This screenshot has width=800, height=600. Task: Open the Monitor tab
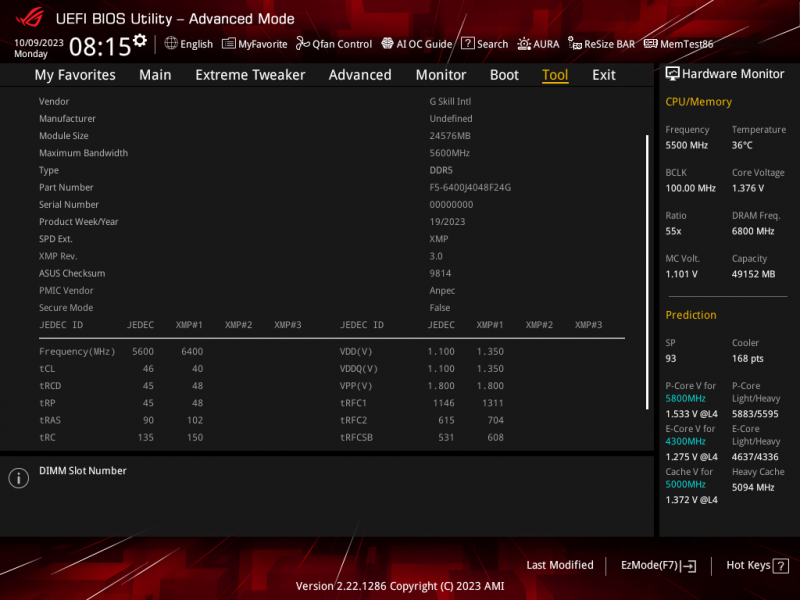(441, 75)
